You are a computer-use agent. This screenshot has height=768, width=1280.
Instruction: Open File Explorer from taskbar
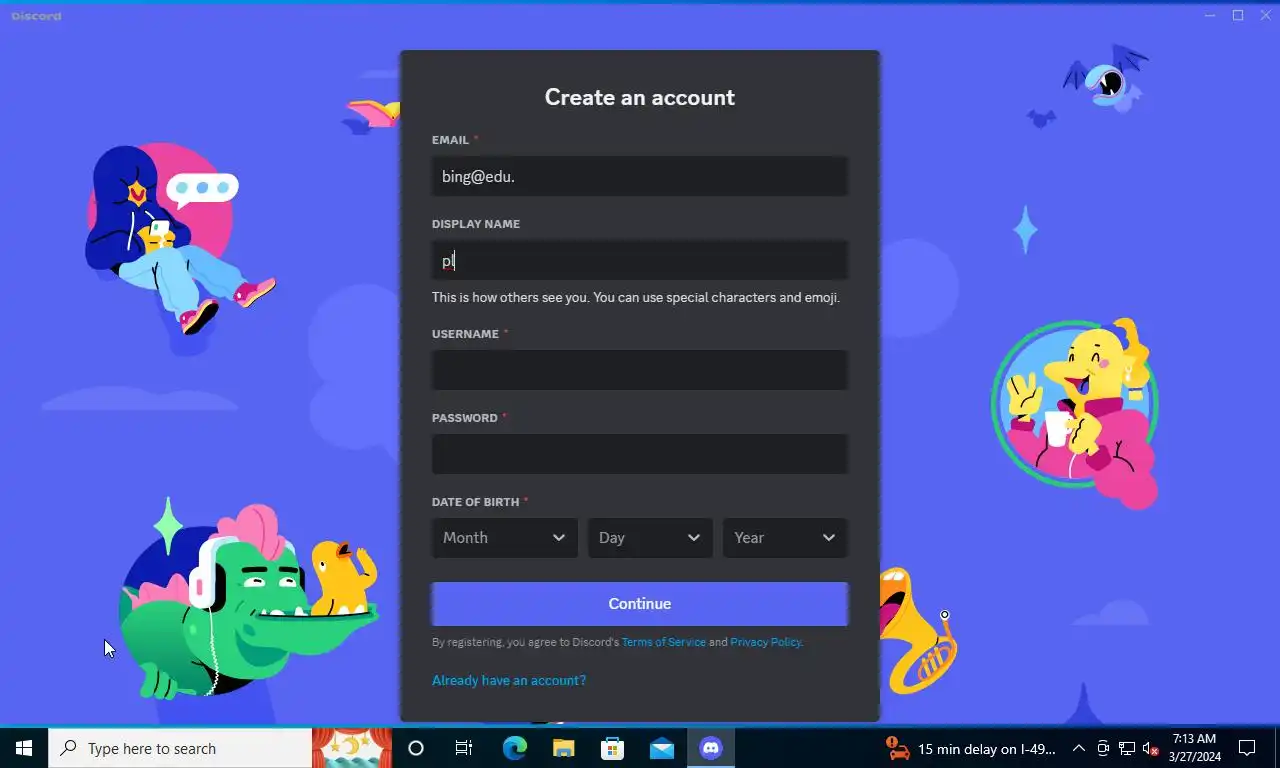point(563,748)
